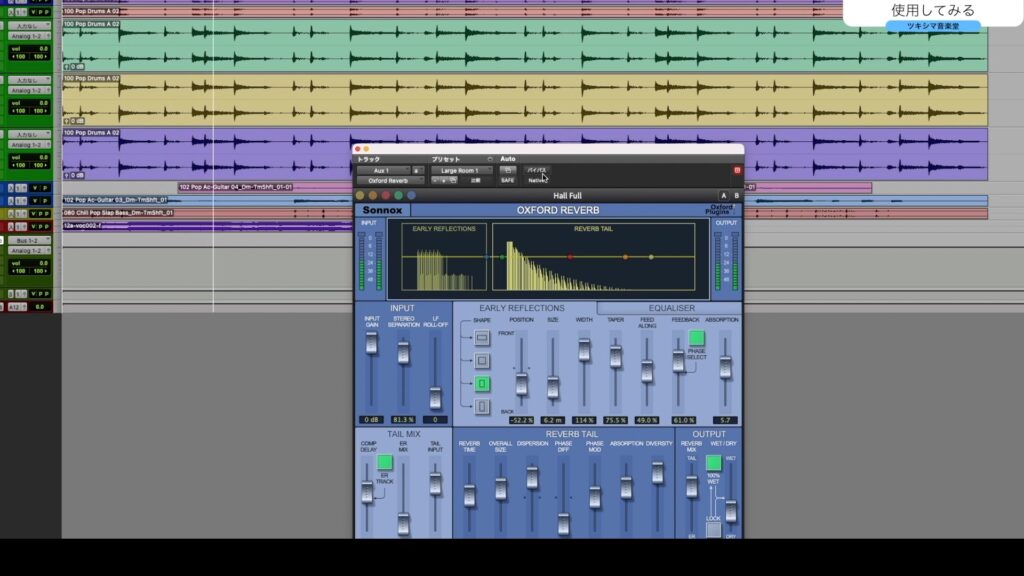
Task: Click the orange circle button in Sonnox toolbar
Action: point(373,195)
